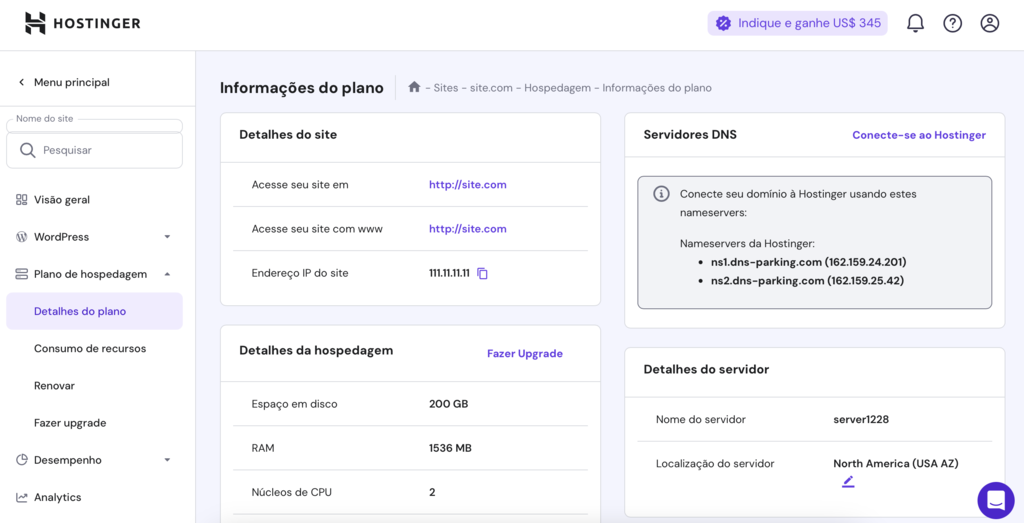The height and width of the screenshot is (523, 1024).
Task: Click the info icon in DNS notice
Action: click(x=662, y=194)
